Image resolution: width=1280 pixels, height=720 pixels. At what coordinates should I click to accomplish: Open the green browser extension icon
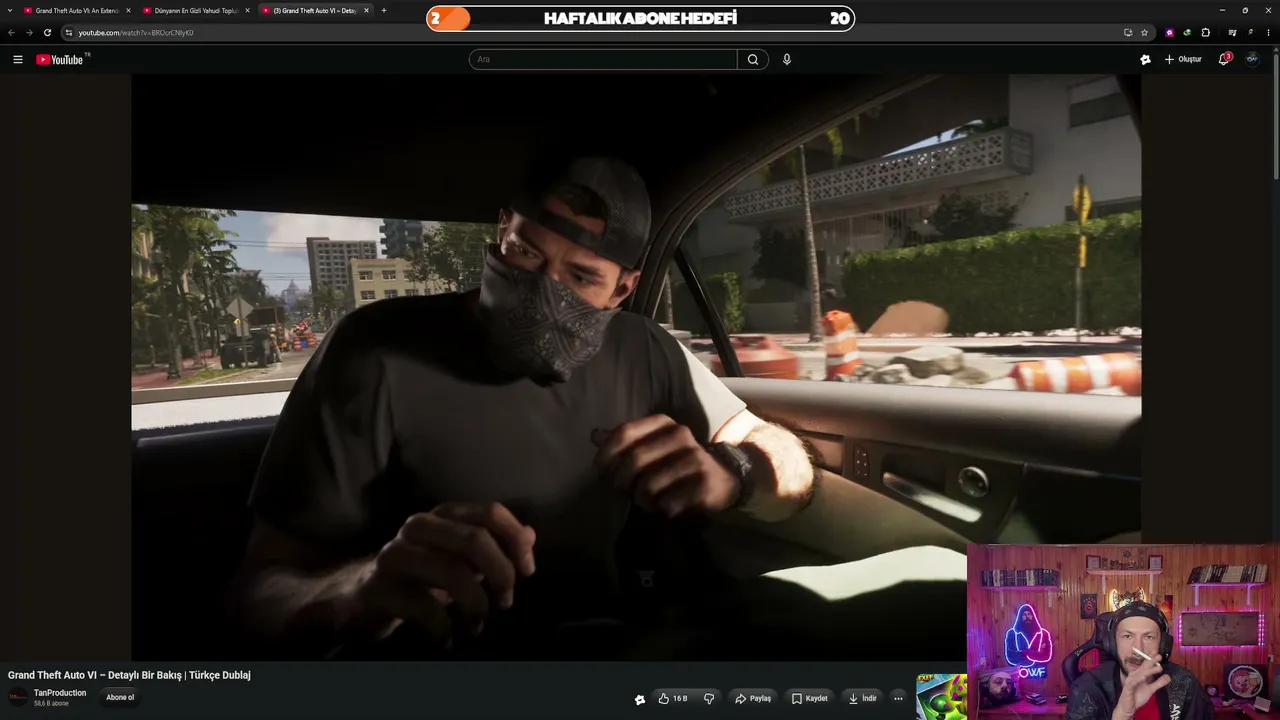[1187, 33]
